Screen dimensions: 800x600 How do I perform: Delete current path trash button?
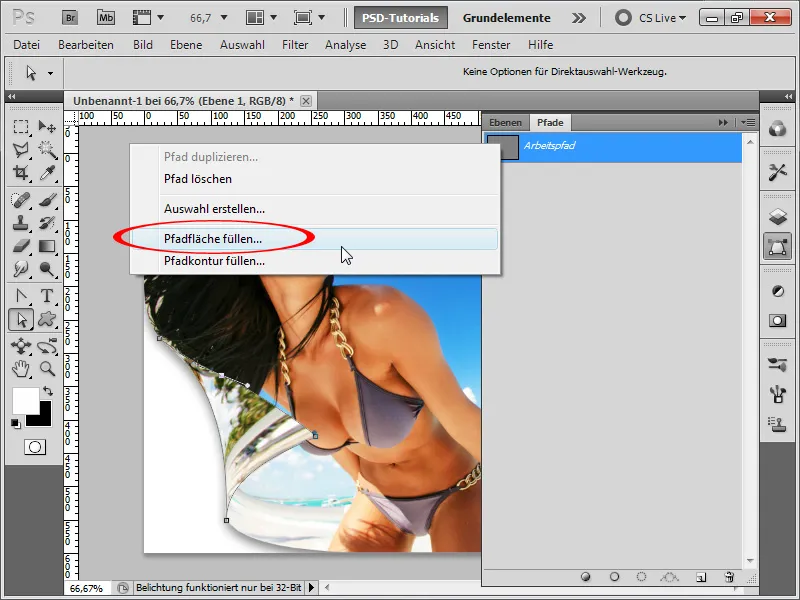[x=729, y=577]
